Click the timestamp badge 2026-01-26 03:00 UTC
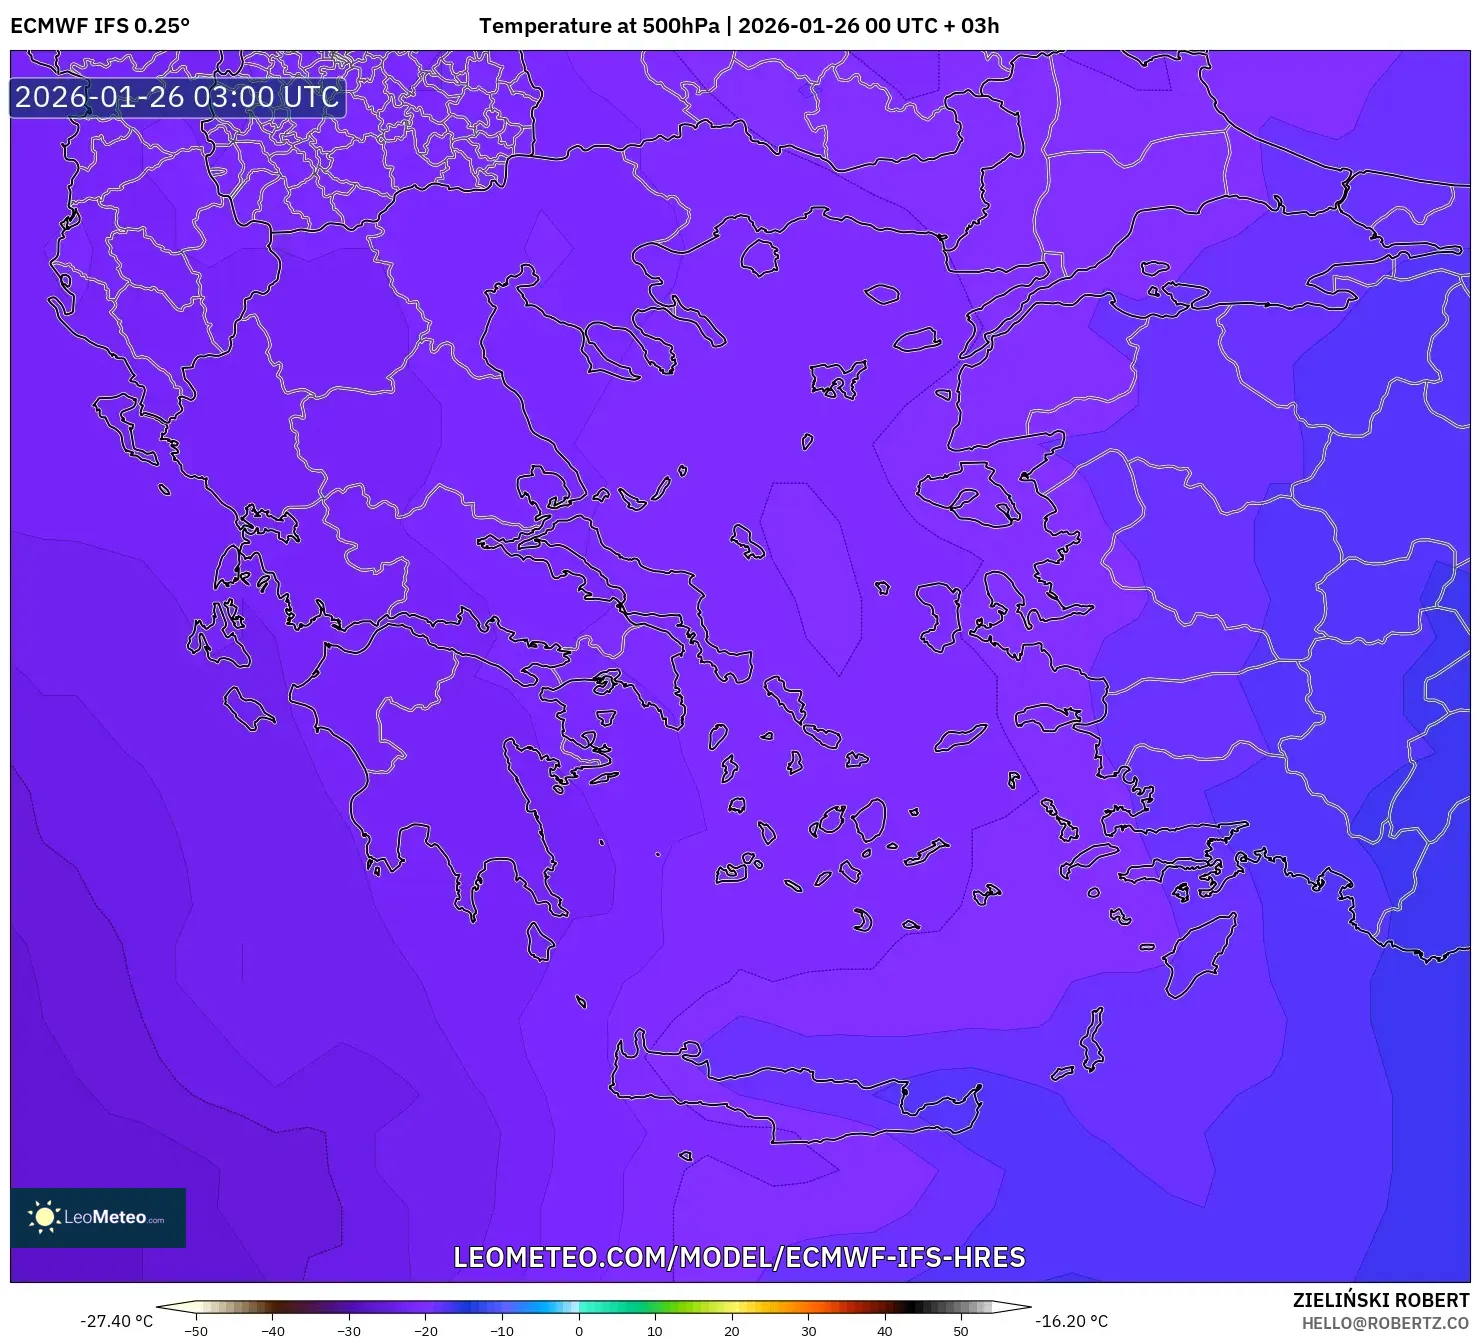The height and width of the screenshot is (1338, 1479). point(176,97)
